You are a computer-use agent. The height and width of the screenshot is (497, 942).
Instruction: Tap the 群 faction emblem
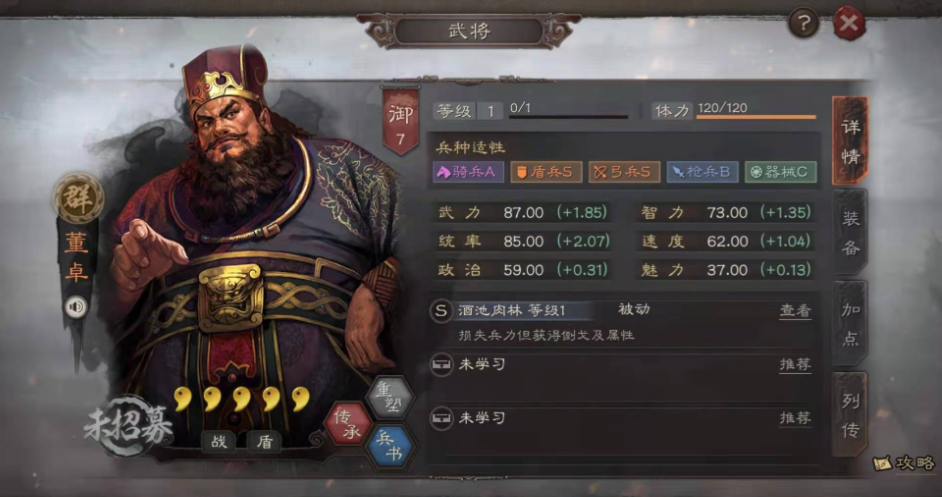pos(78,199)
